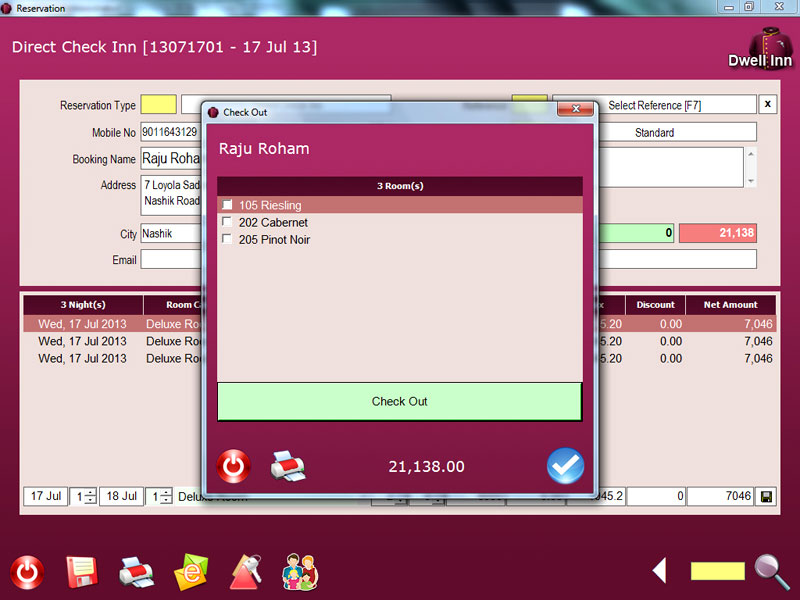This screenshot has width=800, height=600.
Task: Click the Select Reference [F7] button
Action: (655, 105)
